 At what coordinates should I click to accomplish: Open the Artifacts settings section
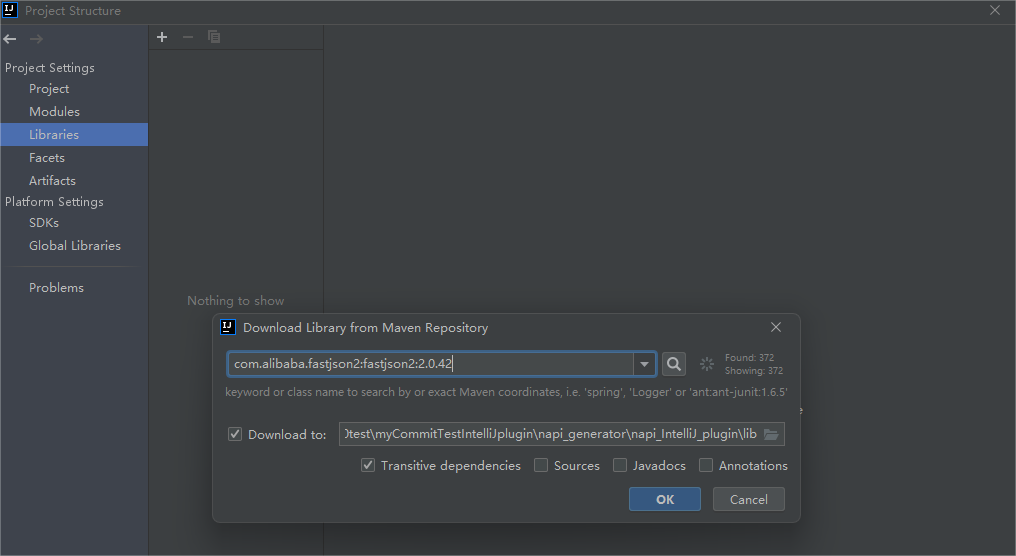(x=52, y=181)
